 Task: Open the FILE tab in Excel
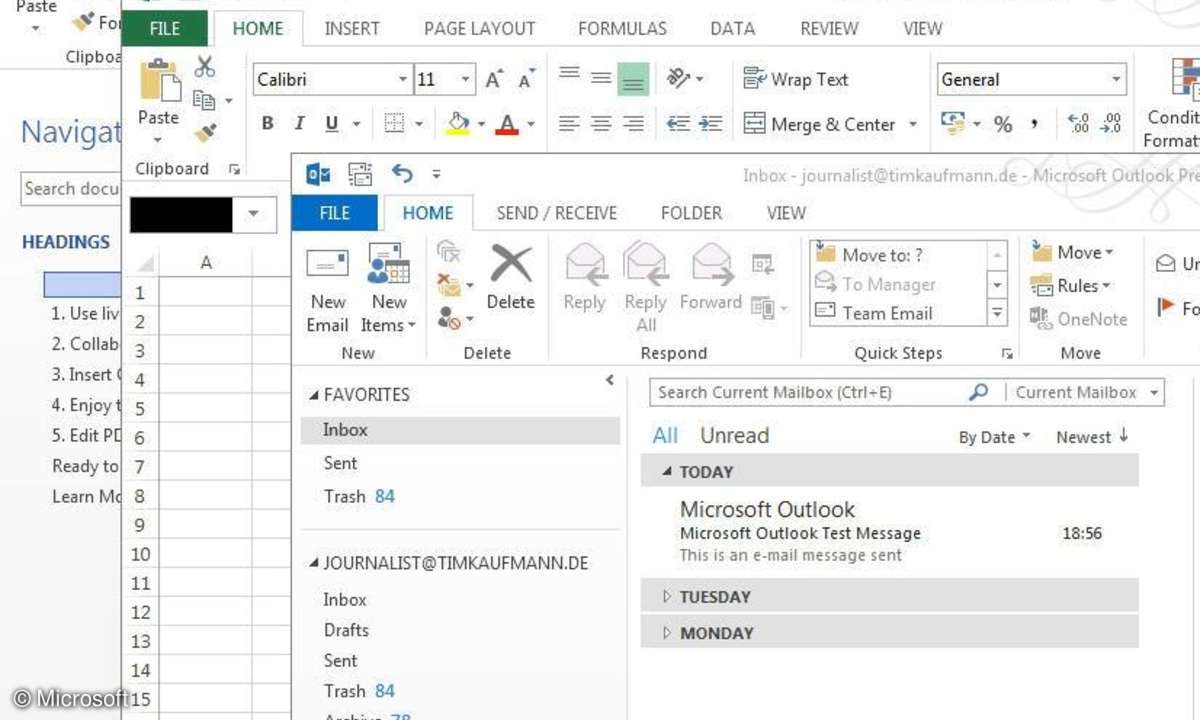tap(165, 29)
